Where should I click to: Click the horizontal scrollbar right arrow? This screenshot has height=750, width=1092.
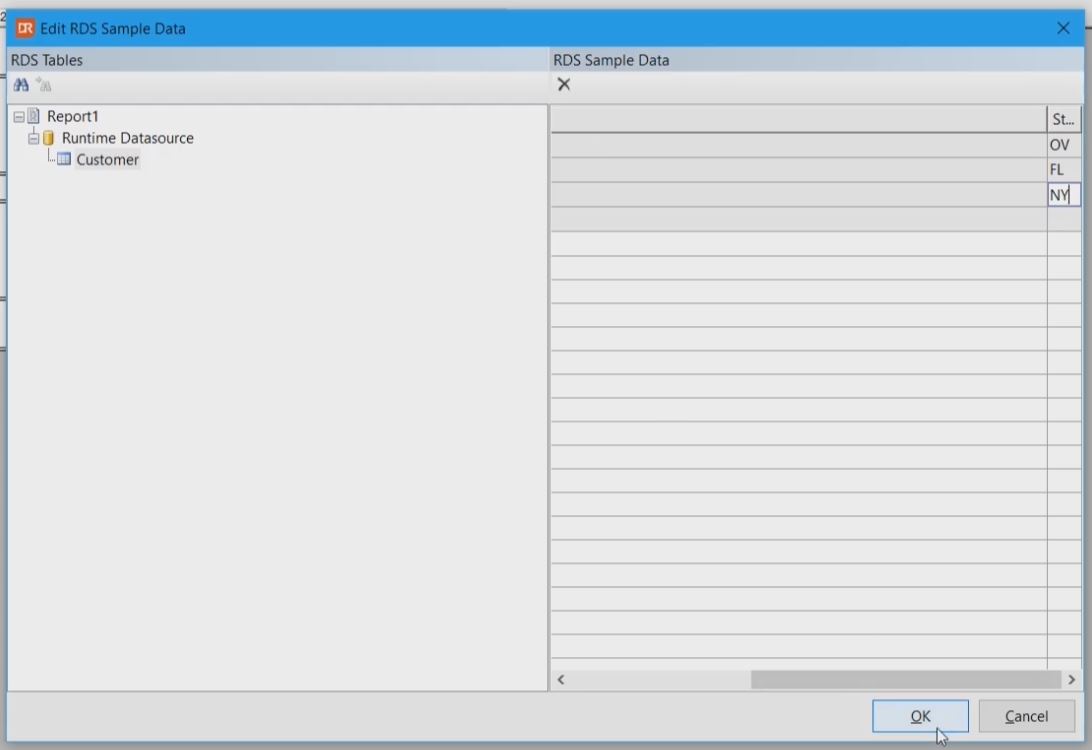1071,680
